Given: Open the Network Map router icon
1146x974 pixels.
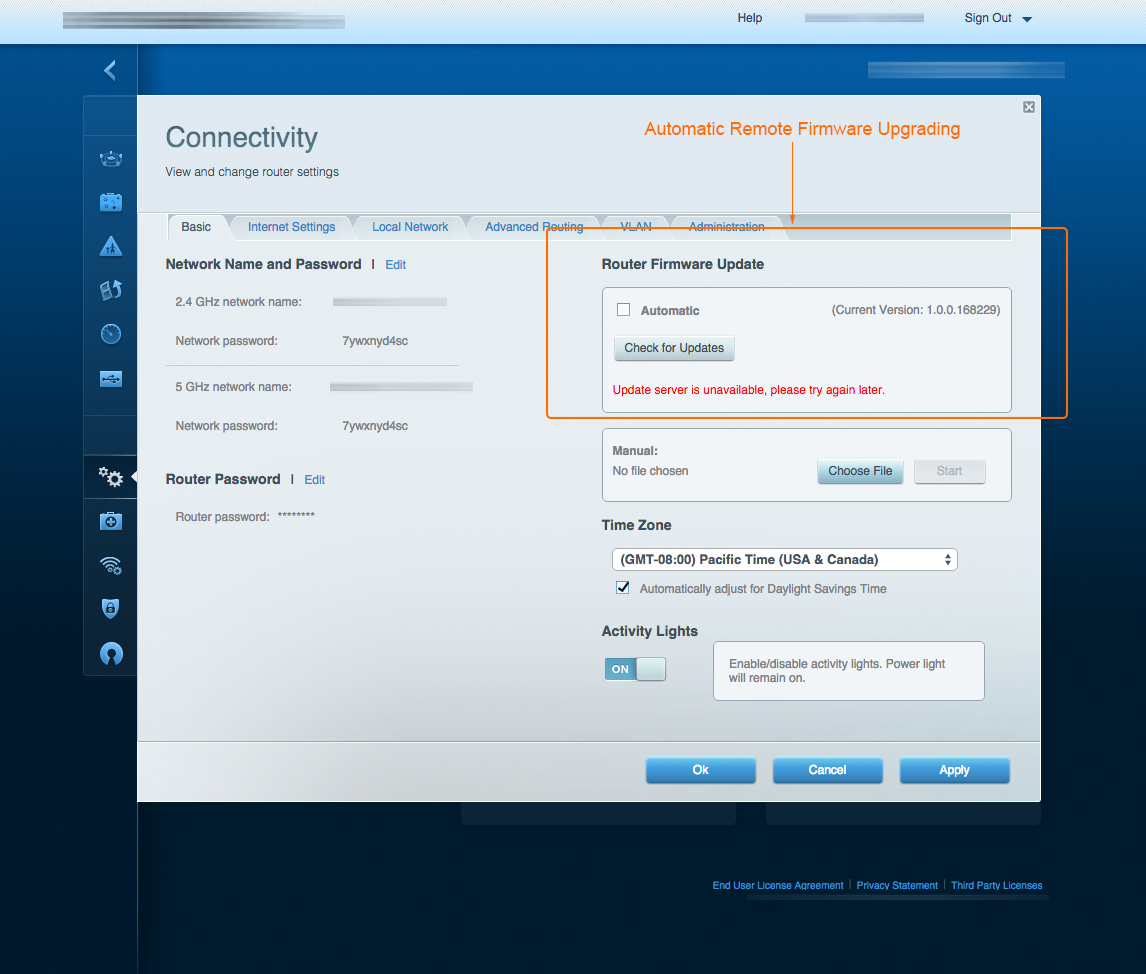Looking at the screenshot, I should pyautogui.click(x=111, y=158).
